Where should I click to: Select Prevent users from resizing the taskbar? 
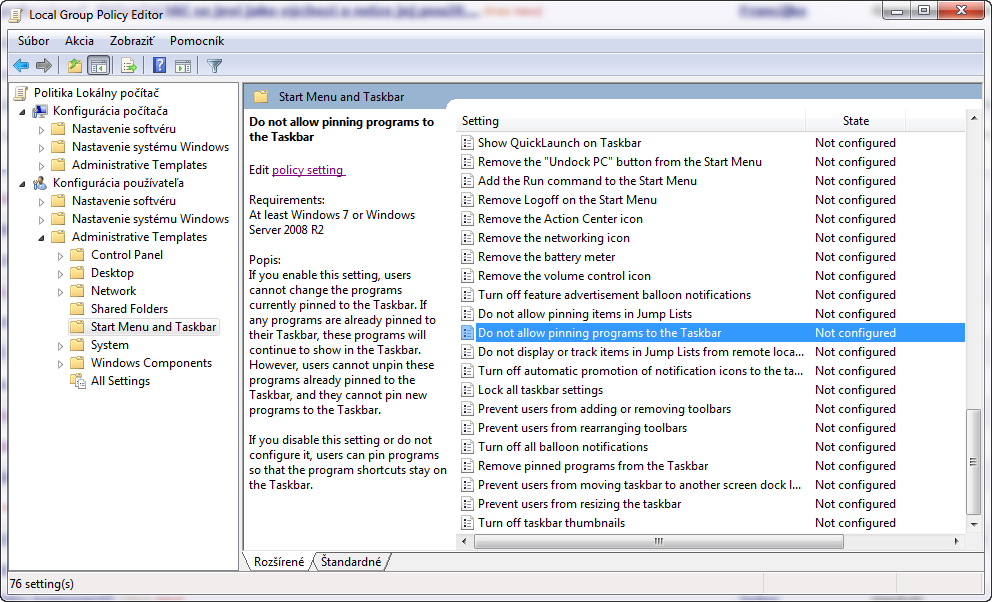click(x=580, y=503)
